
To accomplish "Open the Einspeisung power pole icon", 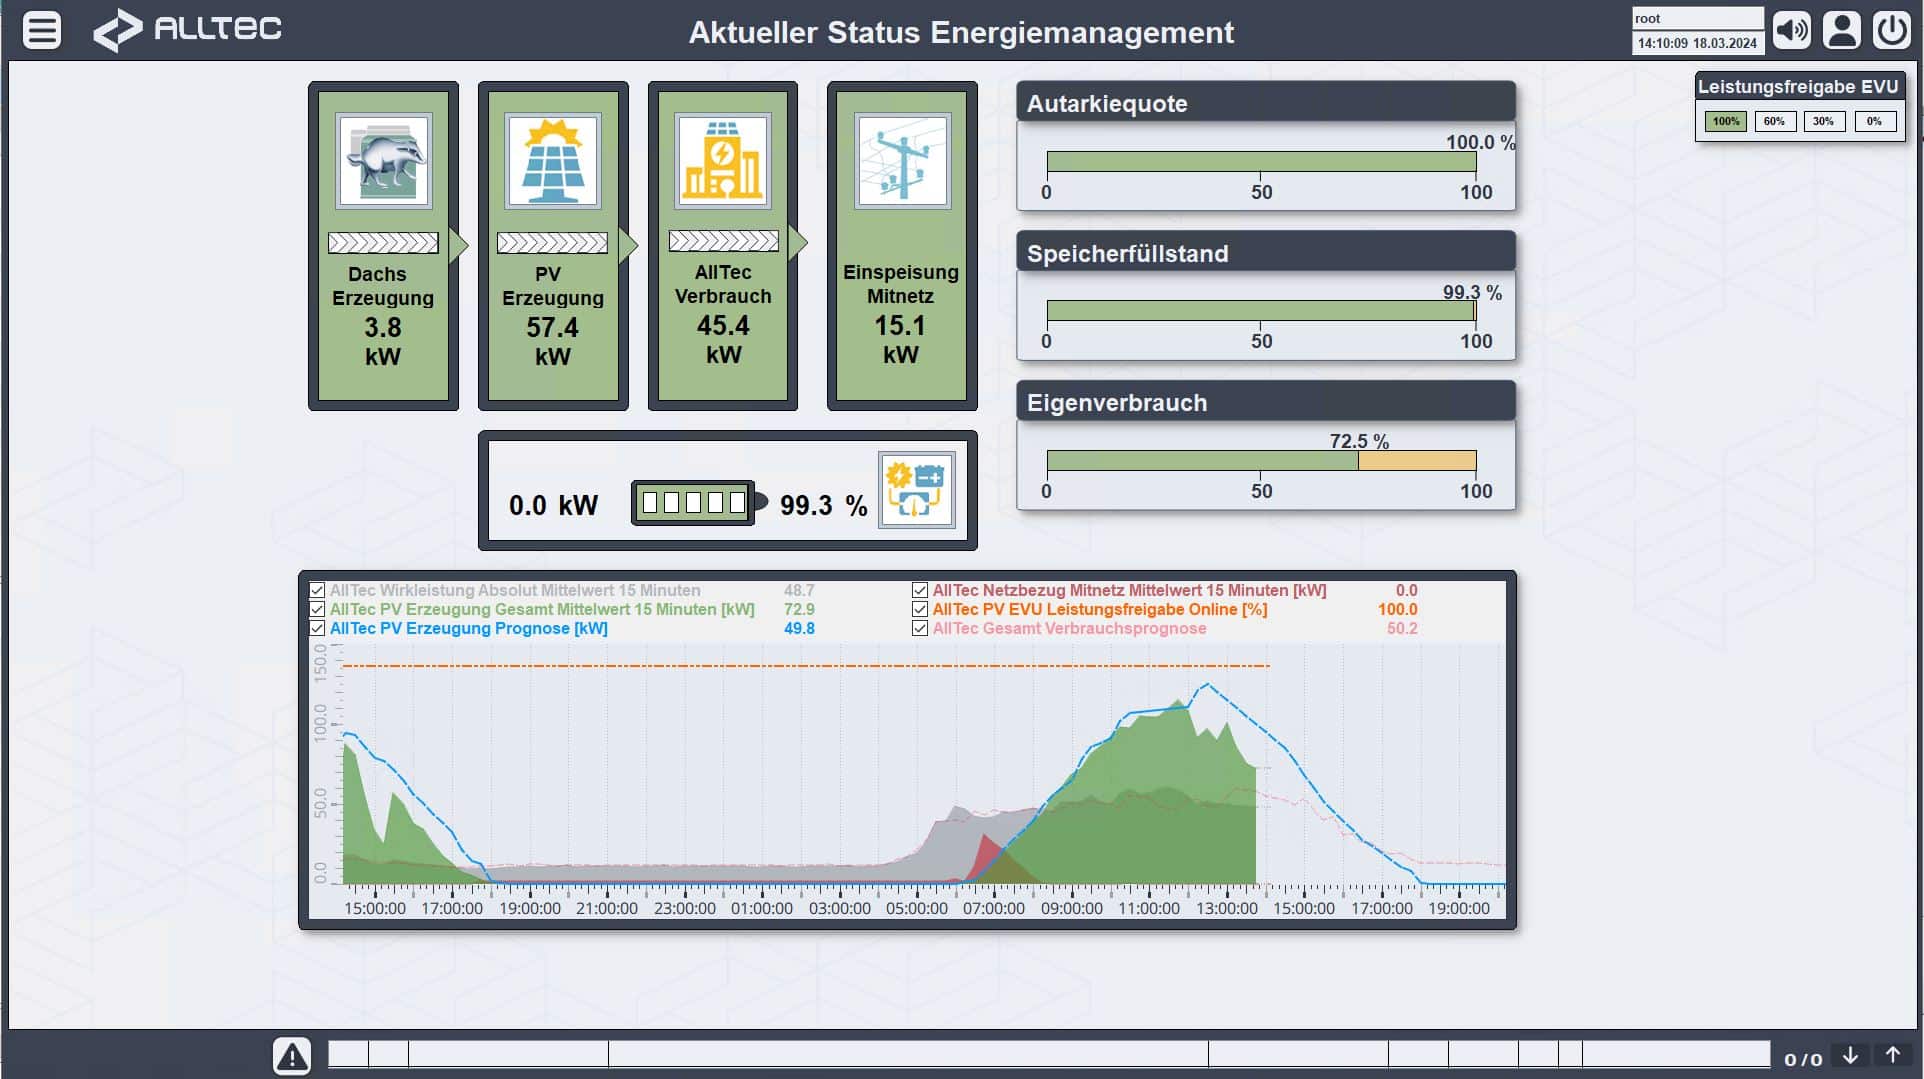I will pos(902,161).
